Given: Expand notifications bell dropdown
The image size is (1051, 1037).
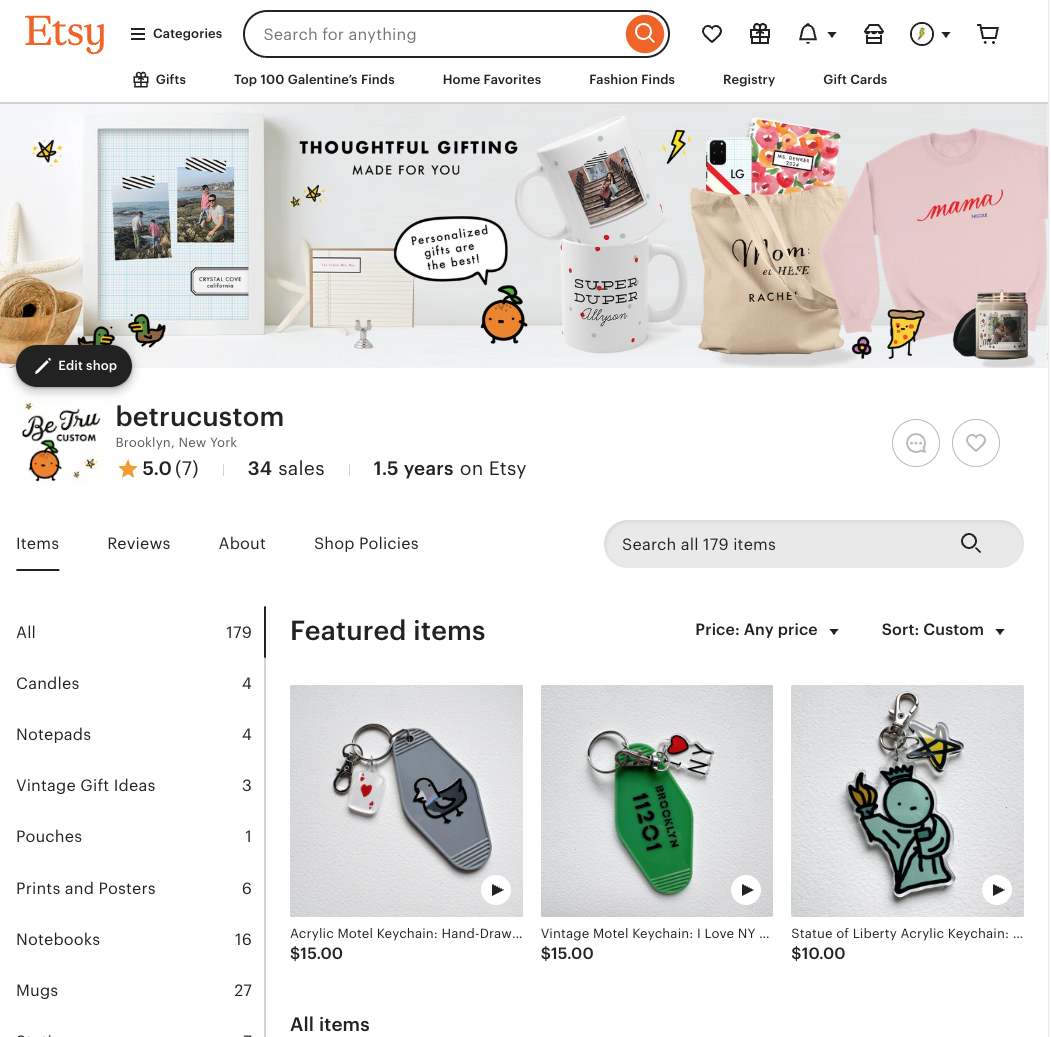Looking at the screenshot, I should click(817, 34).
